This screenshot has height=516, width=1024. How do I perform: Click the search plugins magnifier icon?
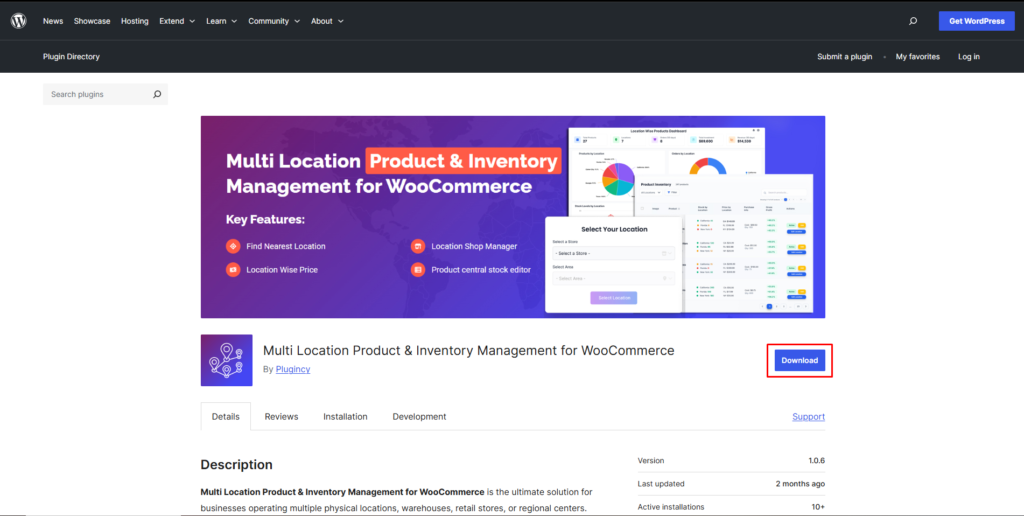click(157, 95)
